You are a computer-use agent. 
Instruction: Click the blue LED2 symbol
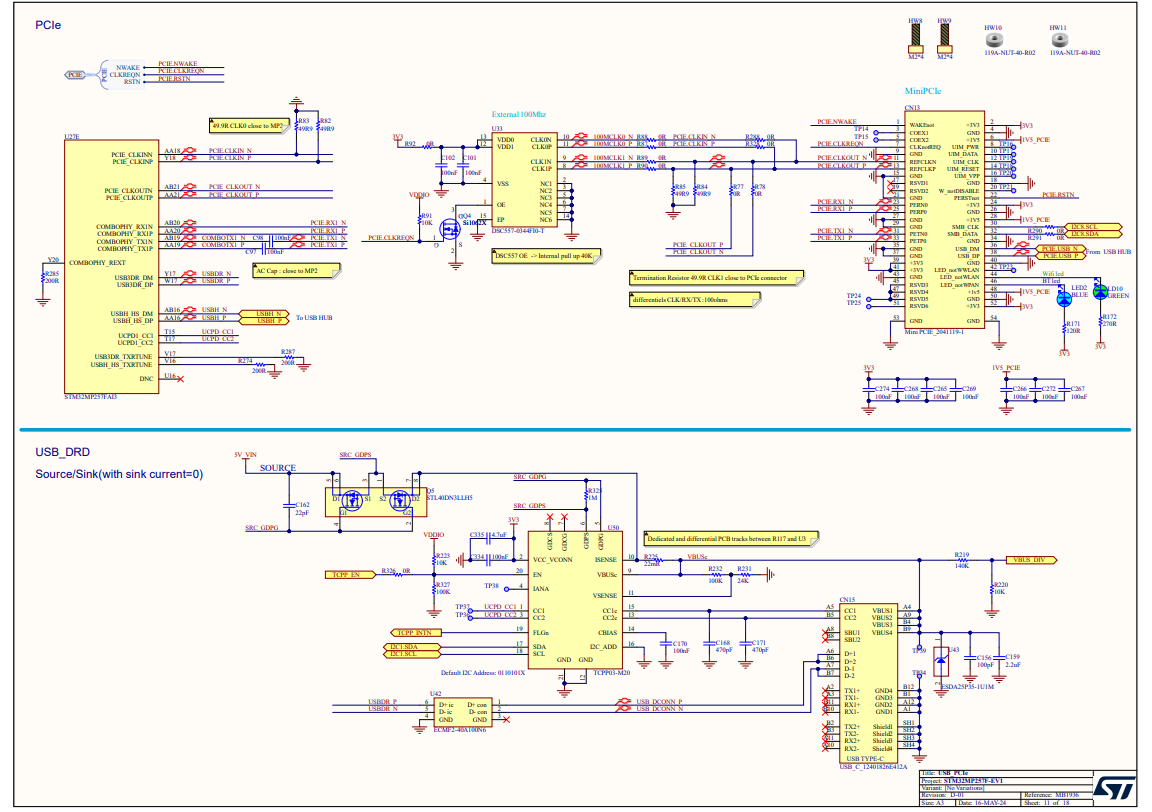tap(1064, 298)
